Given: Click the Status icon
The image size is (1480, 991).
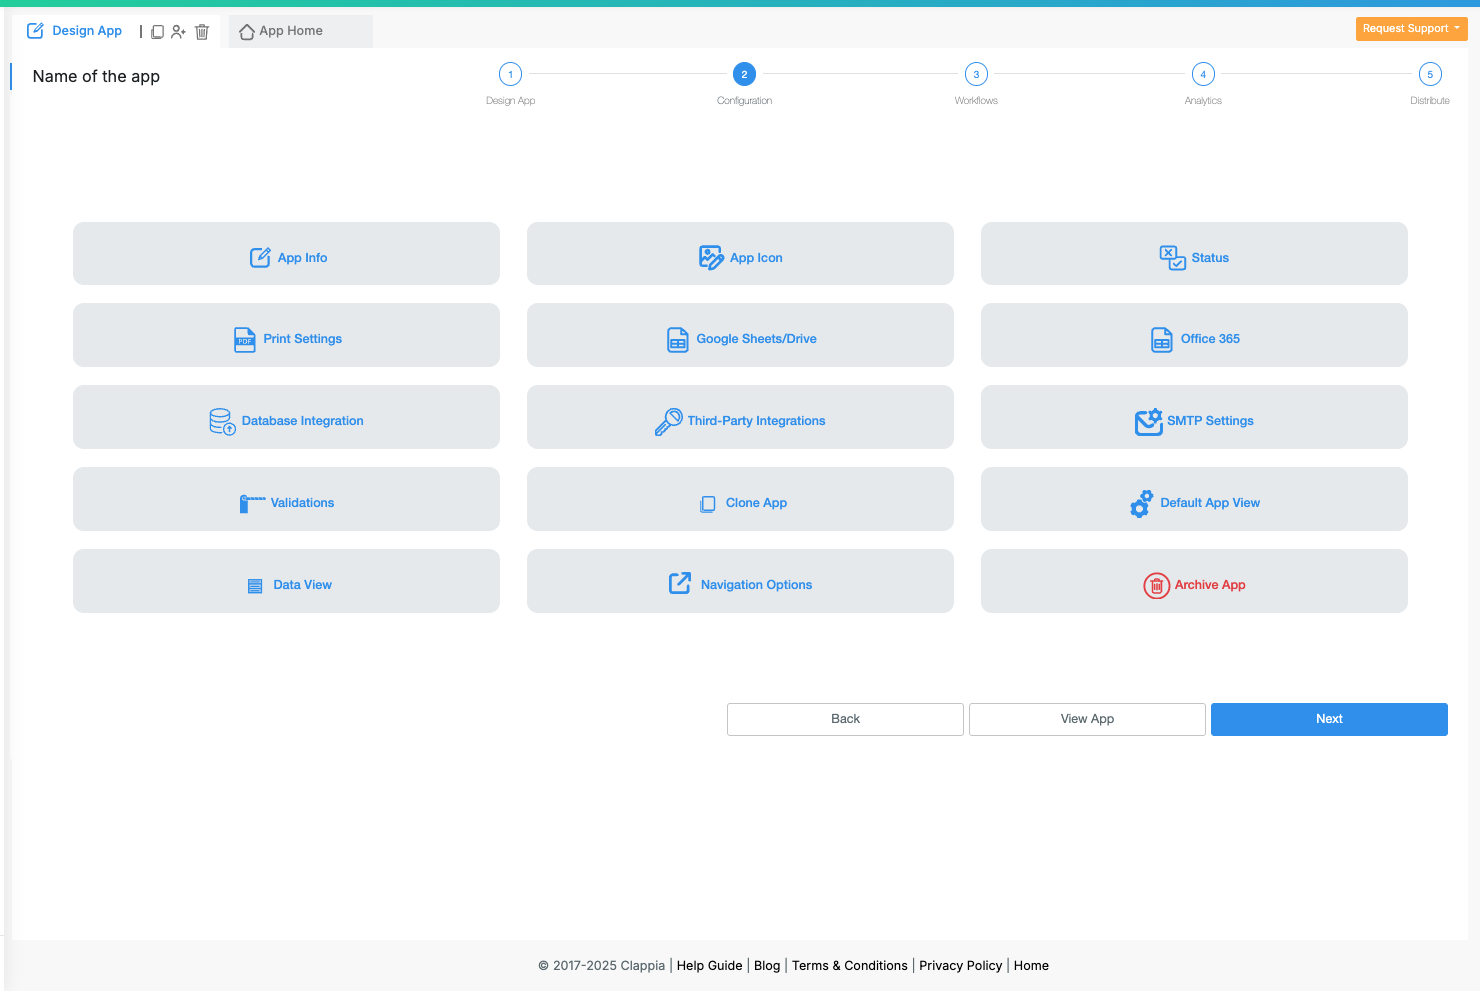Looking at the screenshot, I should (x=1173, y=258).
